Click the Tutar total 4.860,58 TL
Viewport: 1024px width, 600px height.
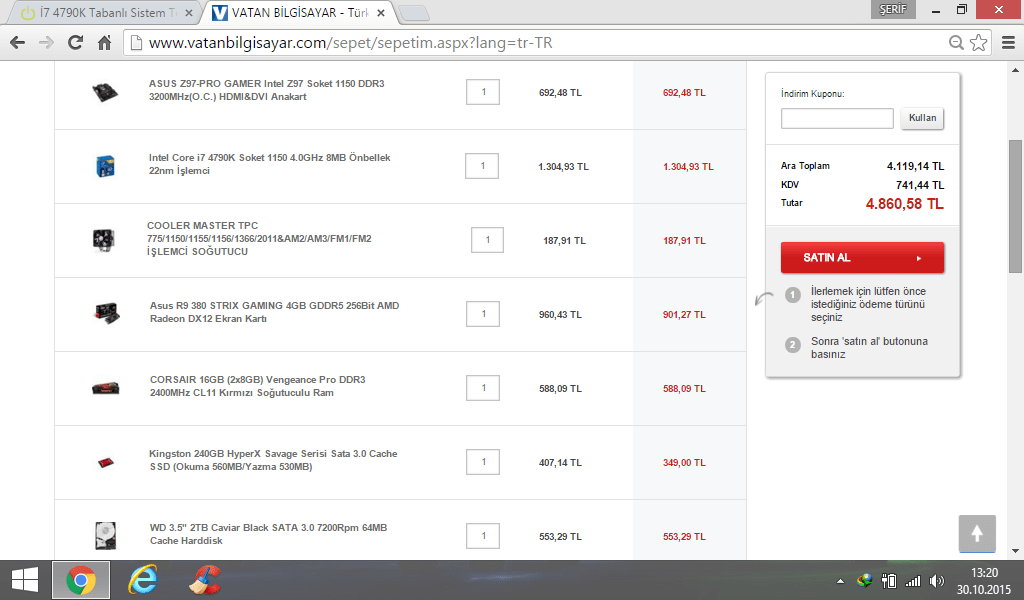(904, 204)
